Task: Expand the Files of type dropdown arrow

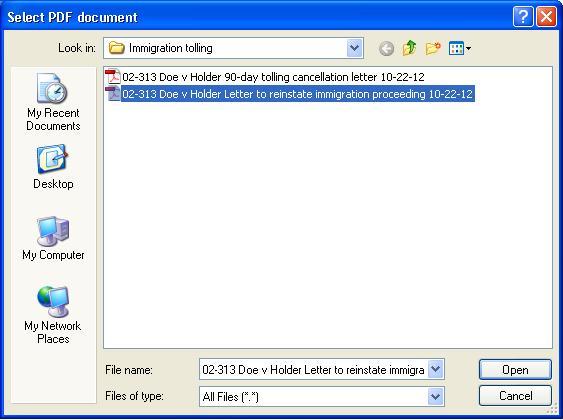Action: pyautogui.click(x=436, y=396)
